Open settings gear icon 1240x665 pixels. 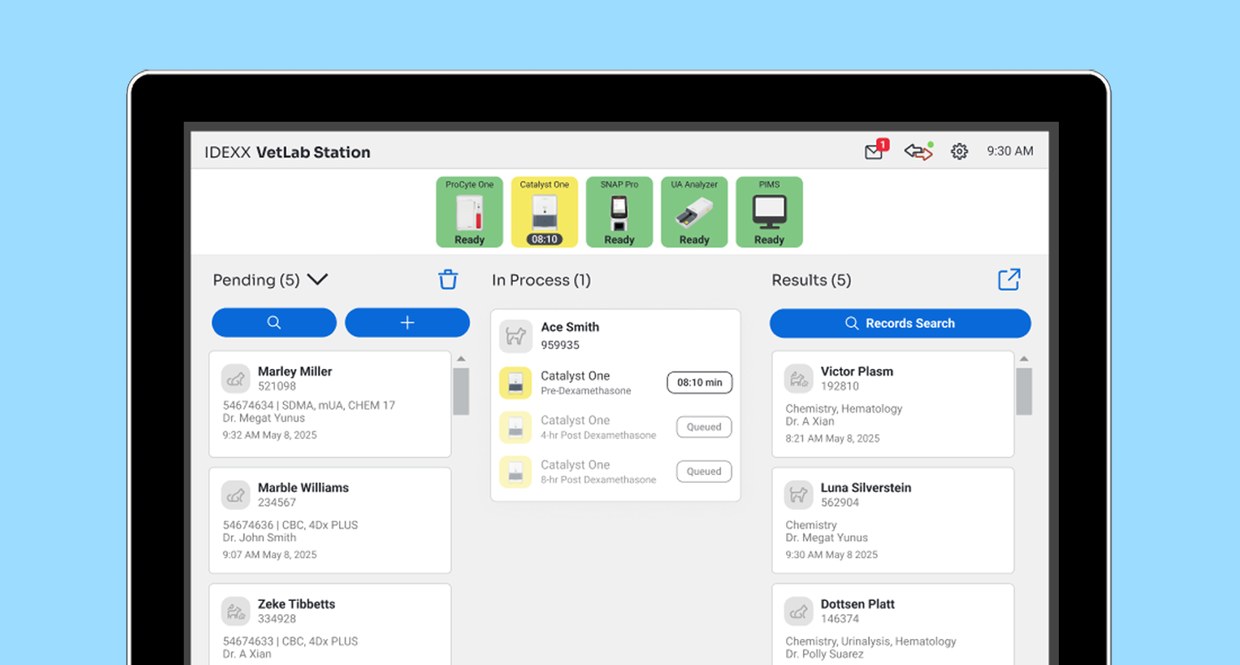[959, 152]
